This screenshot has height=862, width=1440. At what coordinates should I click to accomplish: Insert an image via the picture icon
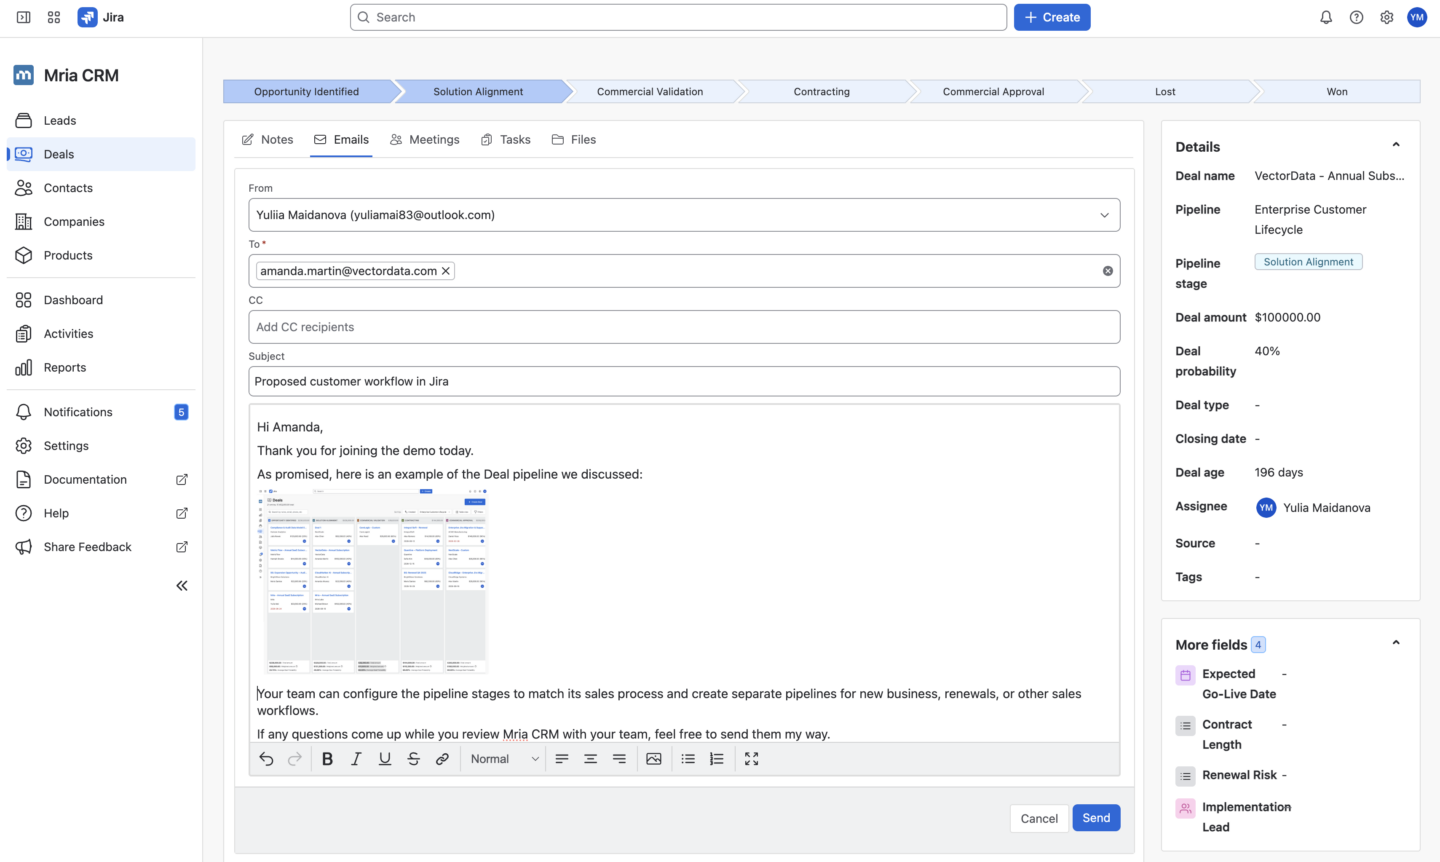click(654, 759)
